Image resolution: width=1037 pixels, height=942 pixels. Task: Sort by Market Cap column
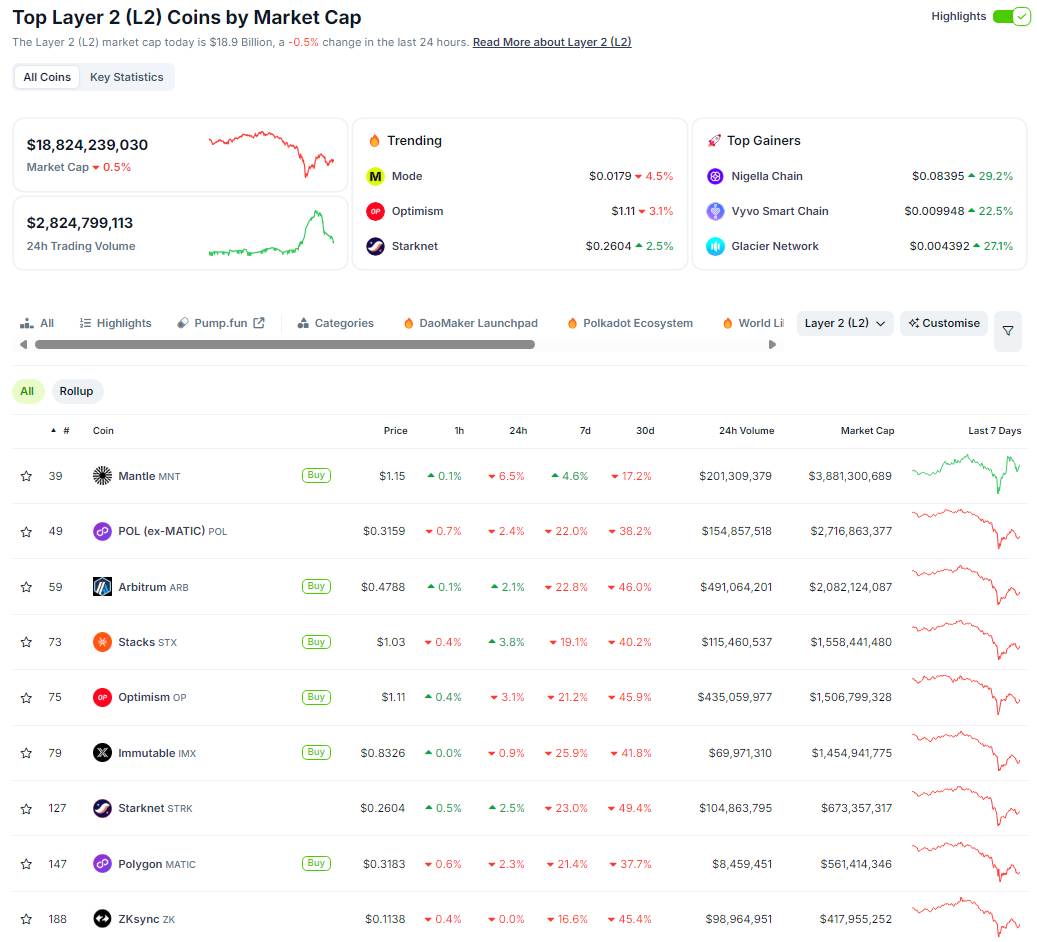(867, 431)
